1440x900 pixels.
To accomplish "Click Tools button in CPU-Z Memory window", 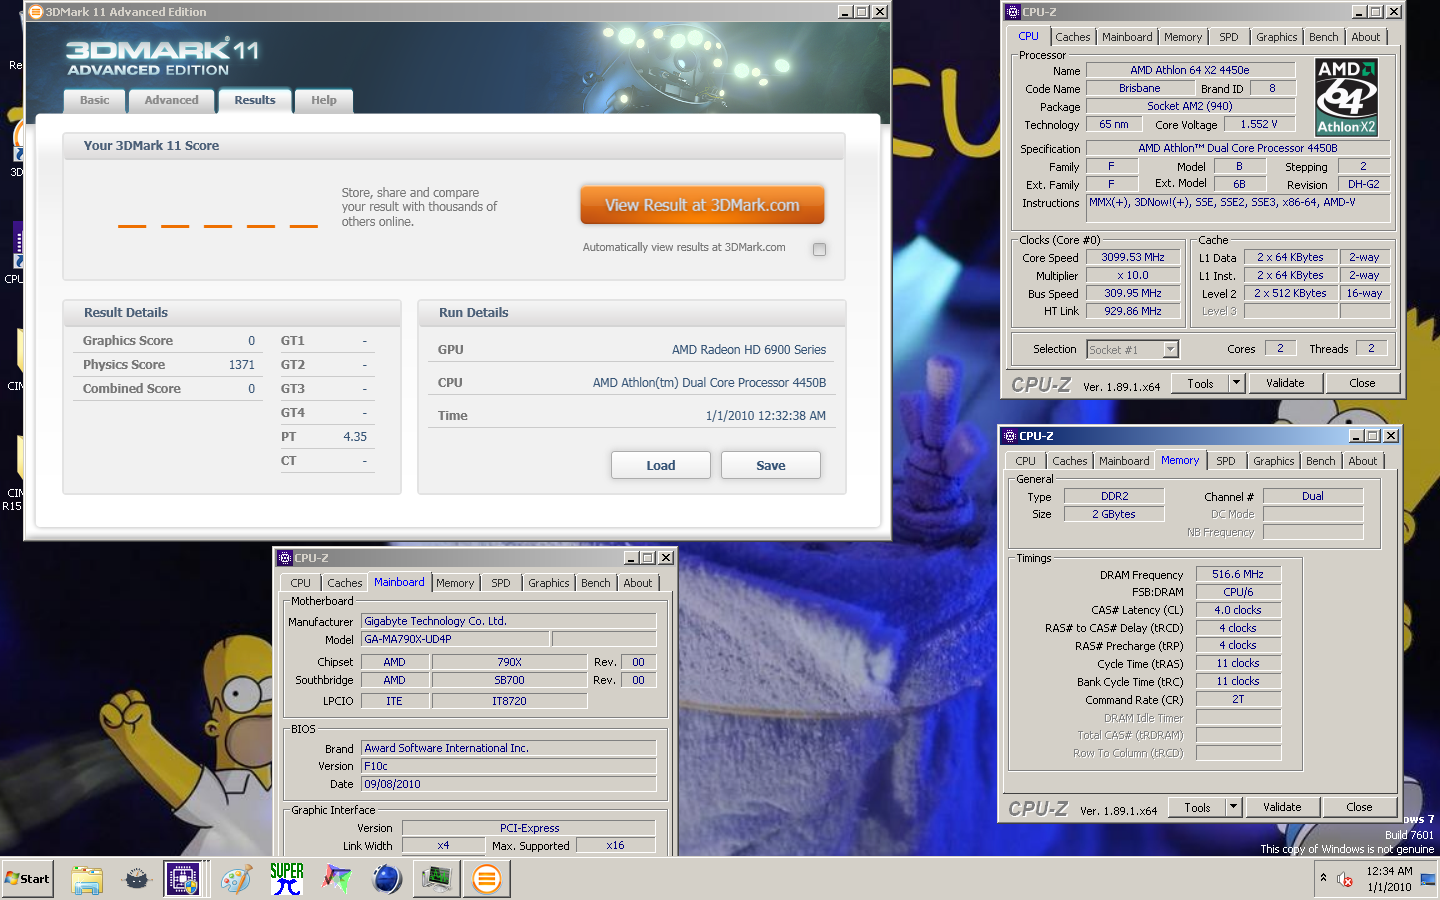I will (x=1197, y=807).
